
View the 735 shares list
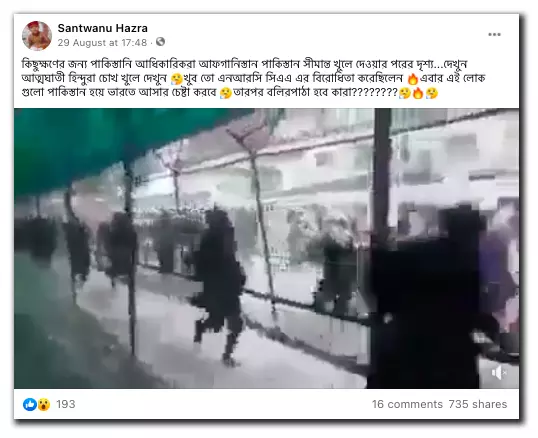478,404
